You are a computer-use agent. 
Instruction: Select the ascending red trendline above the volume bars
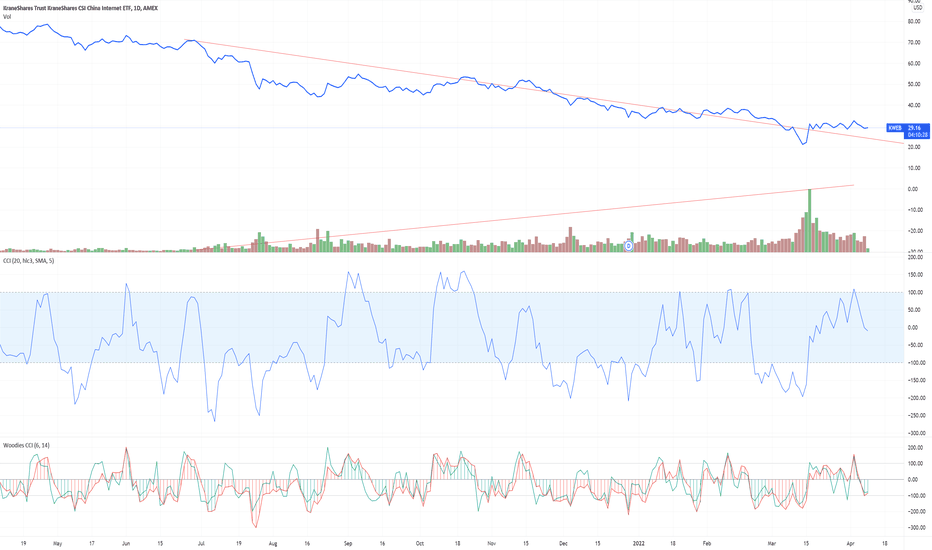pyautogui.click(x=535, y=218)
